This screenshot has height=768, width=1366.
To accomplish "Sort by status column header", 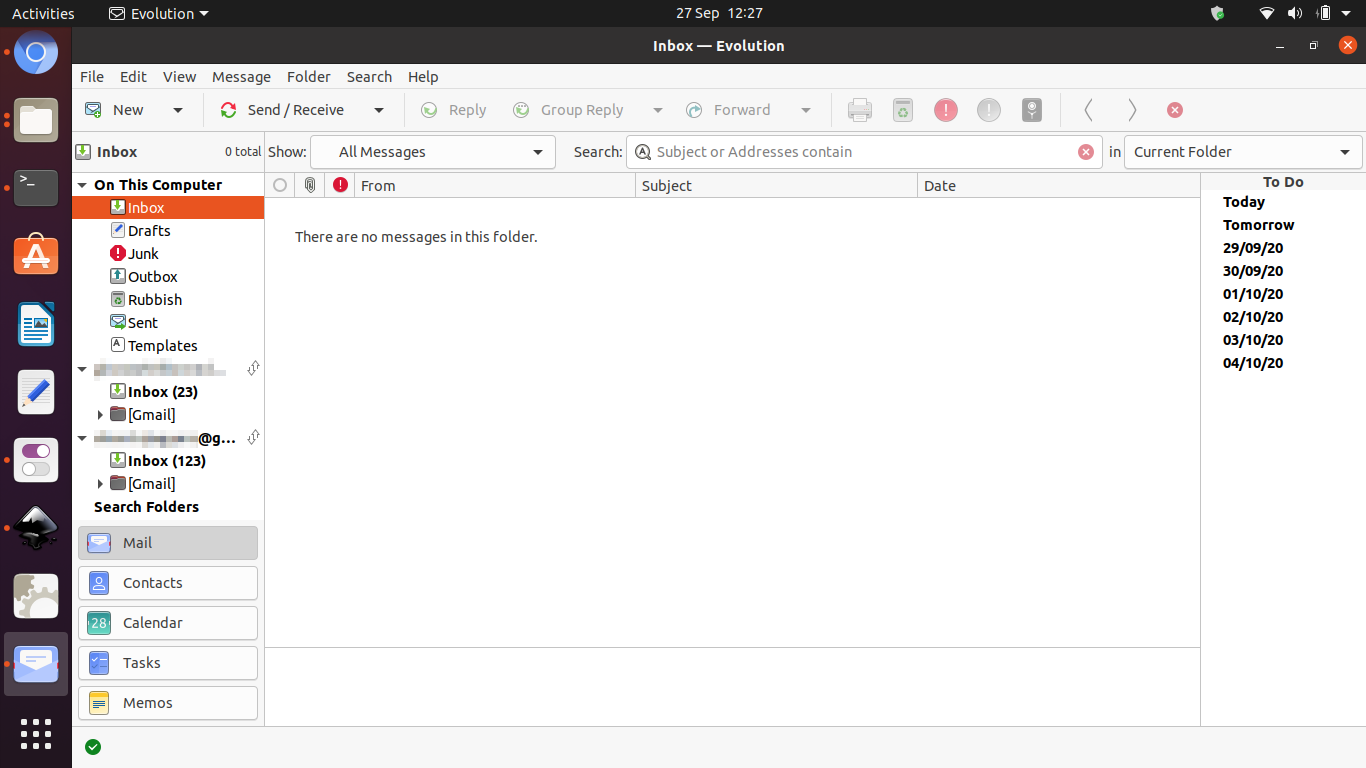I will coord(280,185).
